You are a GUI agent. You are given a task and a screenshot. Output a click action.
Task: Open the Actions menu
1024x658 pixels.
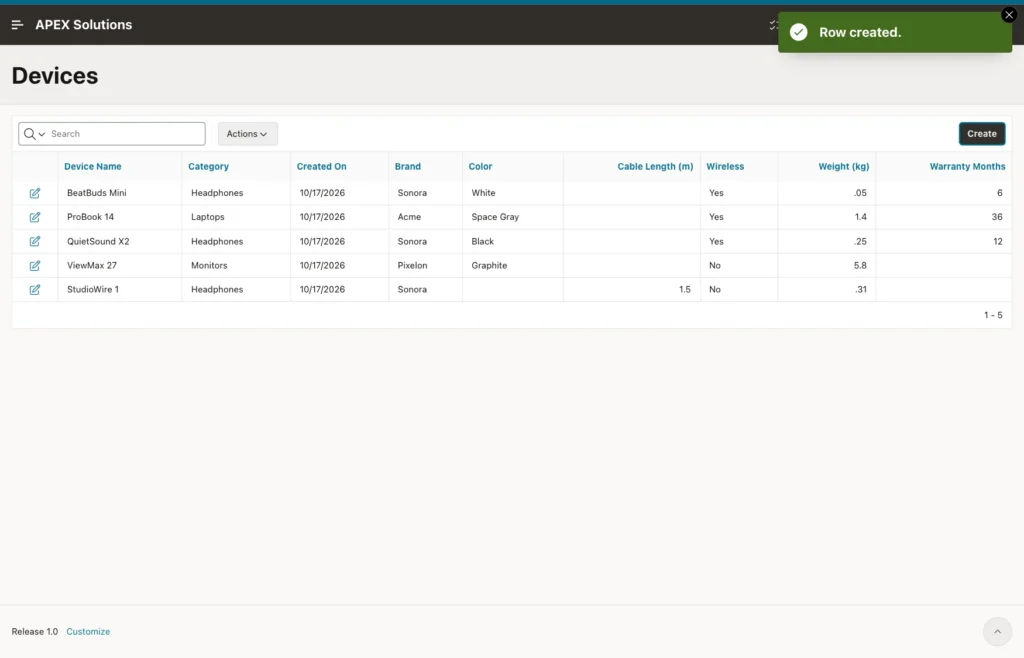click(248, 134)
